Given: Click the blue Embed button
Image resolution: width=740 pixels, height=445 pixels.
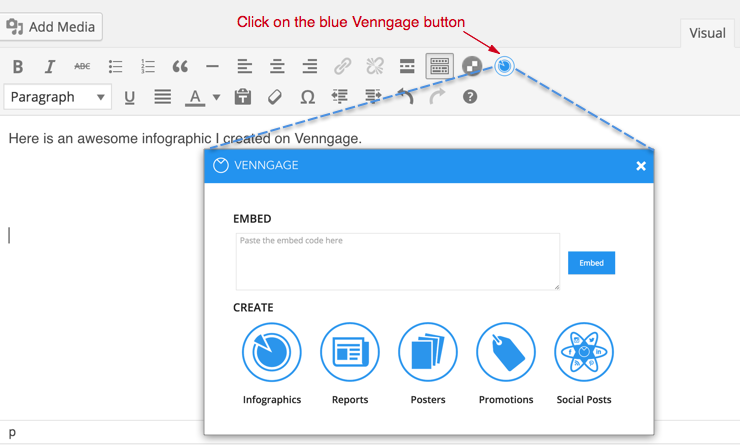Looking at the screenshot, I should pos(591,263).
